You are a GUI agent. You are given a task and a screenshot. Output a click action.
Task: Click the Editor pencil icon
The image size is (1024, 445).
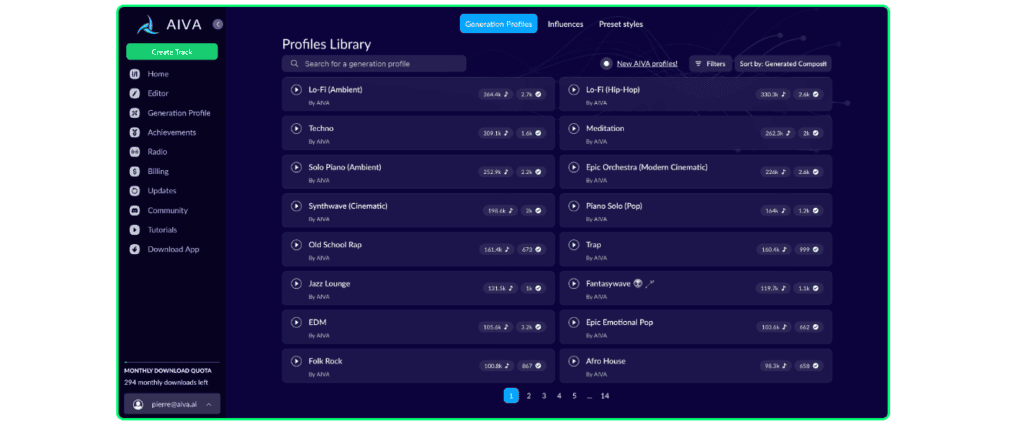135,93
